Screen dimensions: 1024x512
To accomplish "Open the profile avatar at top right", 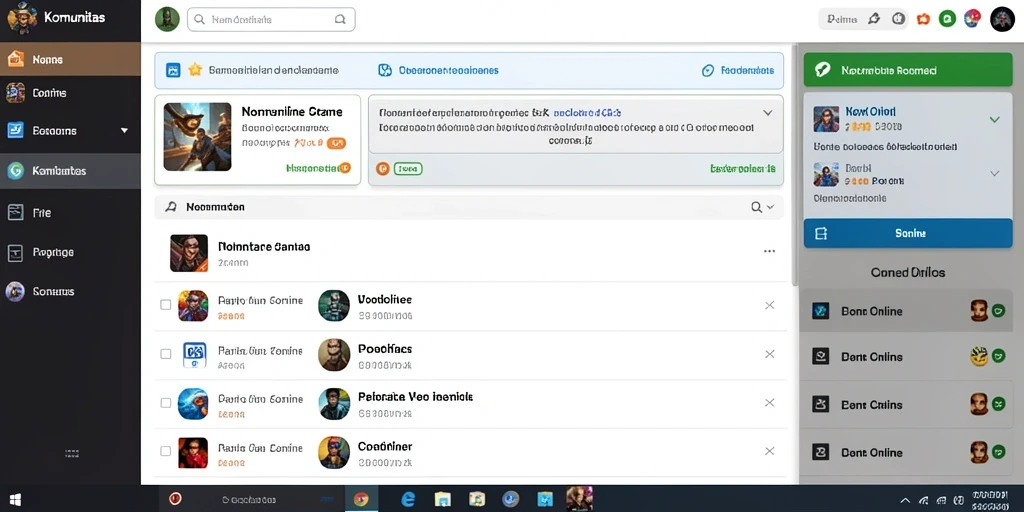I will pos(1002,19).
